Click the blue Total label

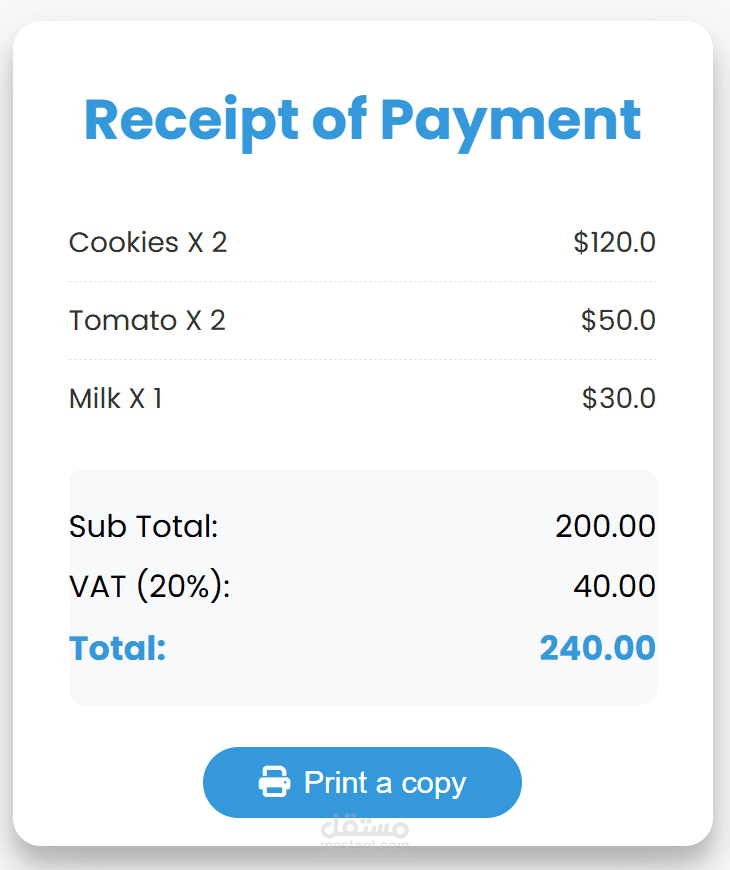[118, 648]
